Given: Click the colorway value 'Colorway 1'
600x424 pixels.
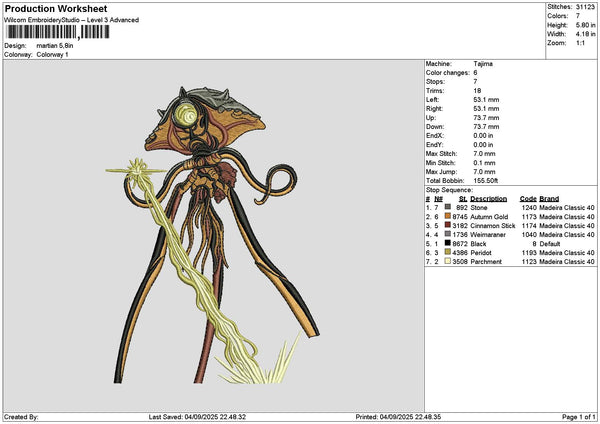Looking at the screenshot, I should pyautogui.click(x=52, y=55).
